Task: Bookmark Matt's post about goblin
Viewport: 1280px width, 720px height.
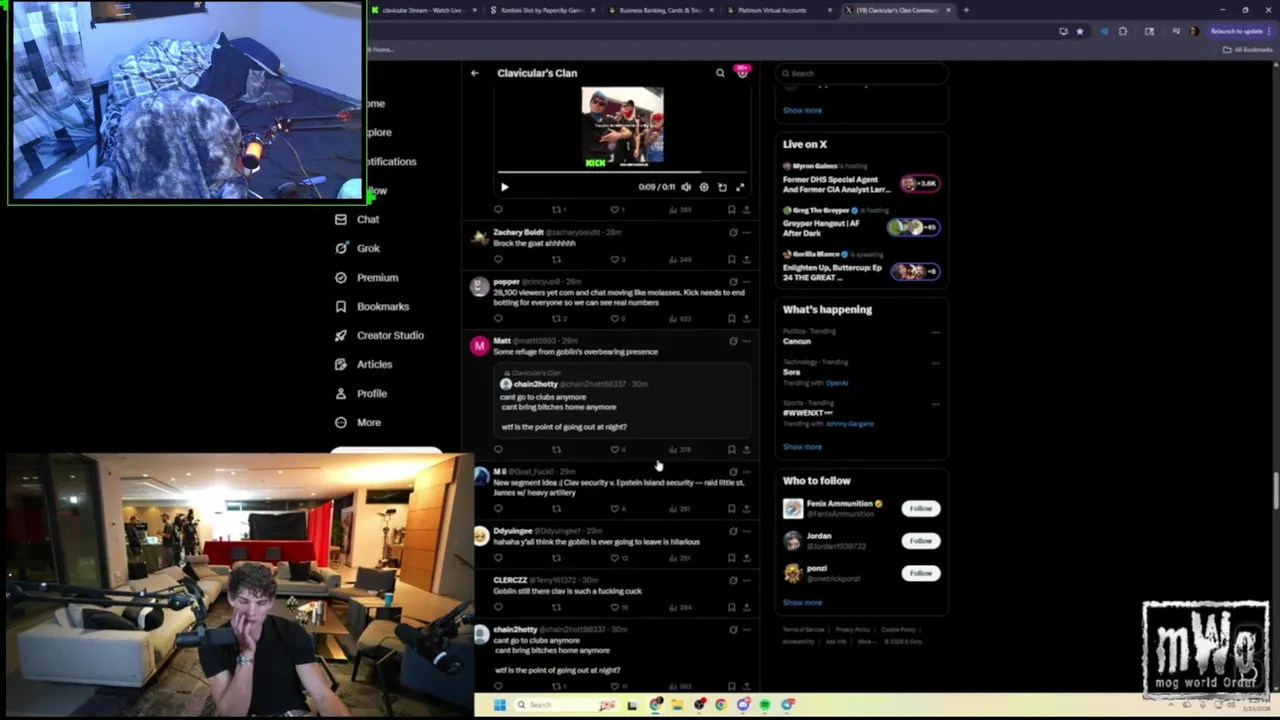Action: [732, 449]
